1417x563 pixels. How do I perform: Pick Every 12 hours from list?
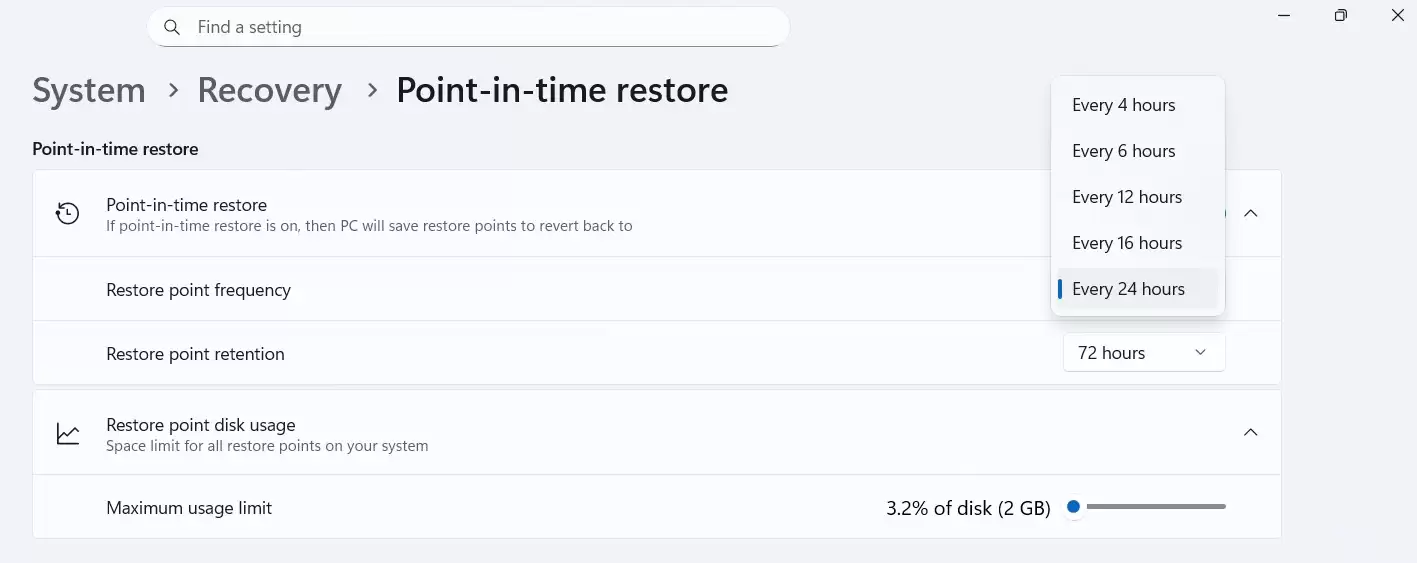(1127, 197)
